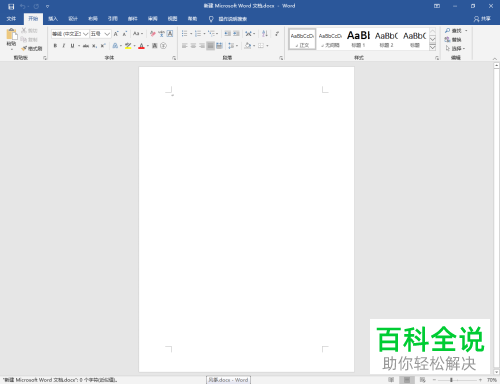Open the Tell Me lightbulb search
This screenshot has height=384, width=500.
(x=211, y=19)
